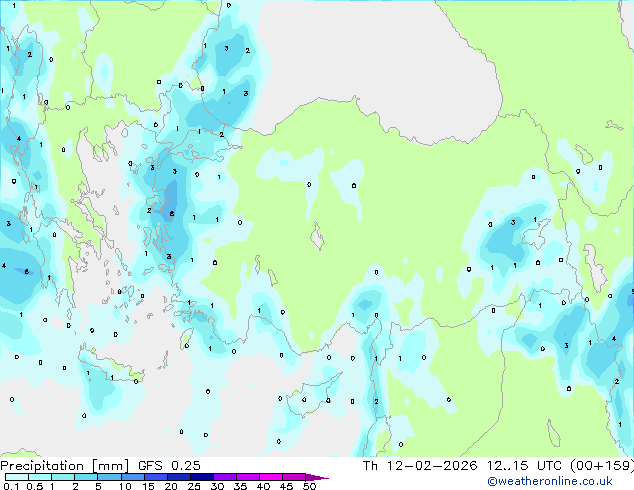The image size is (634, 490).
Task: Click the 45–50 mm legend color swatch
Action: pos(294,477)
